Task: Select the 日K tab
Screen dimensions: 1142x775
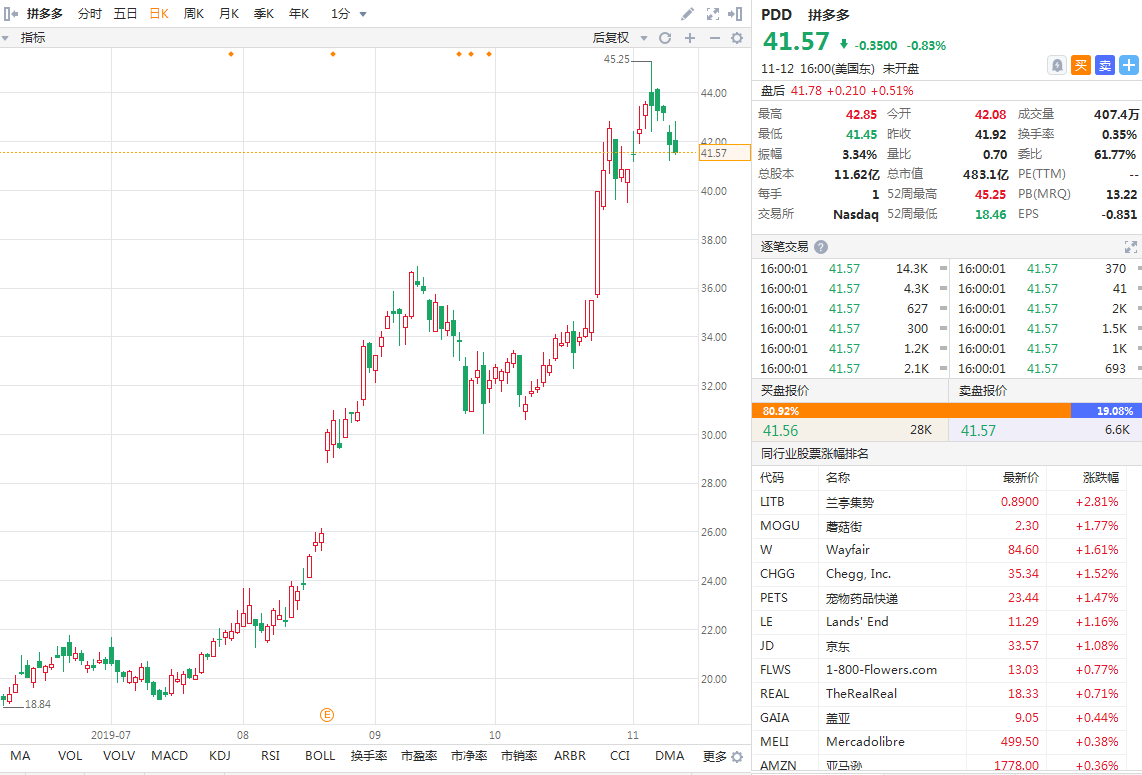Action: [160, 14]
